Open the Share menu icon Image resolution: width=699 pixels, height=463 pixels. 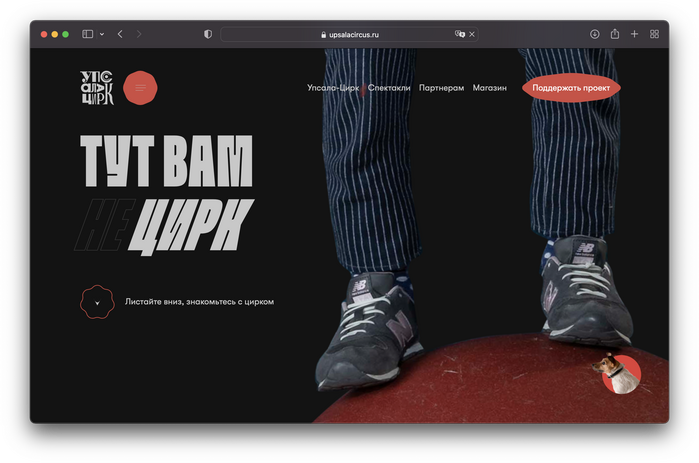click(x=615, y=33)
